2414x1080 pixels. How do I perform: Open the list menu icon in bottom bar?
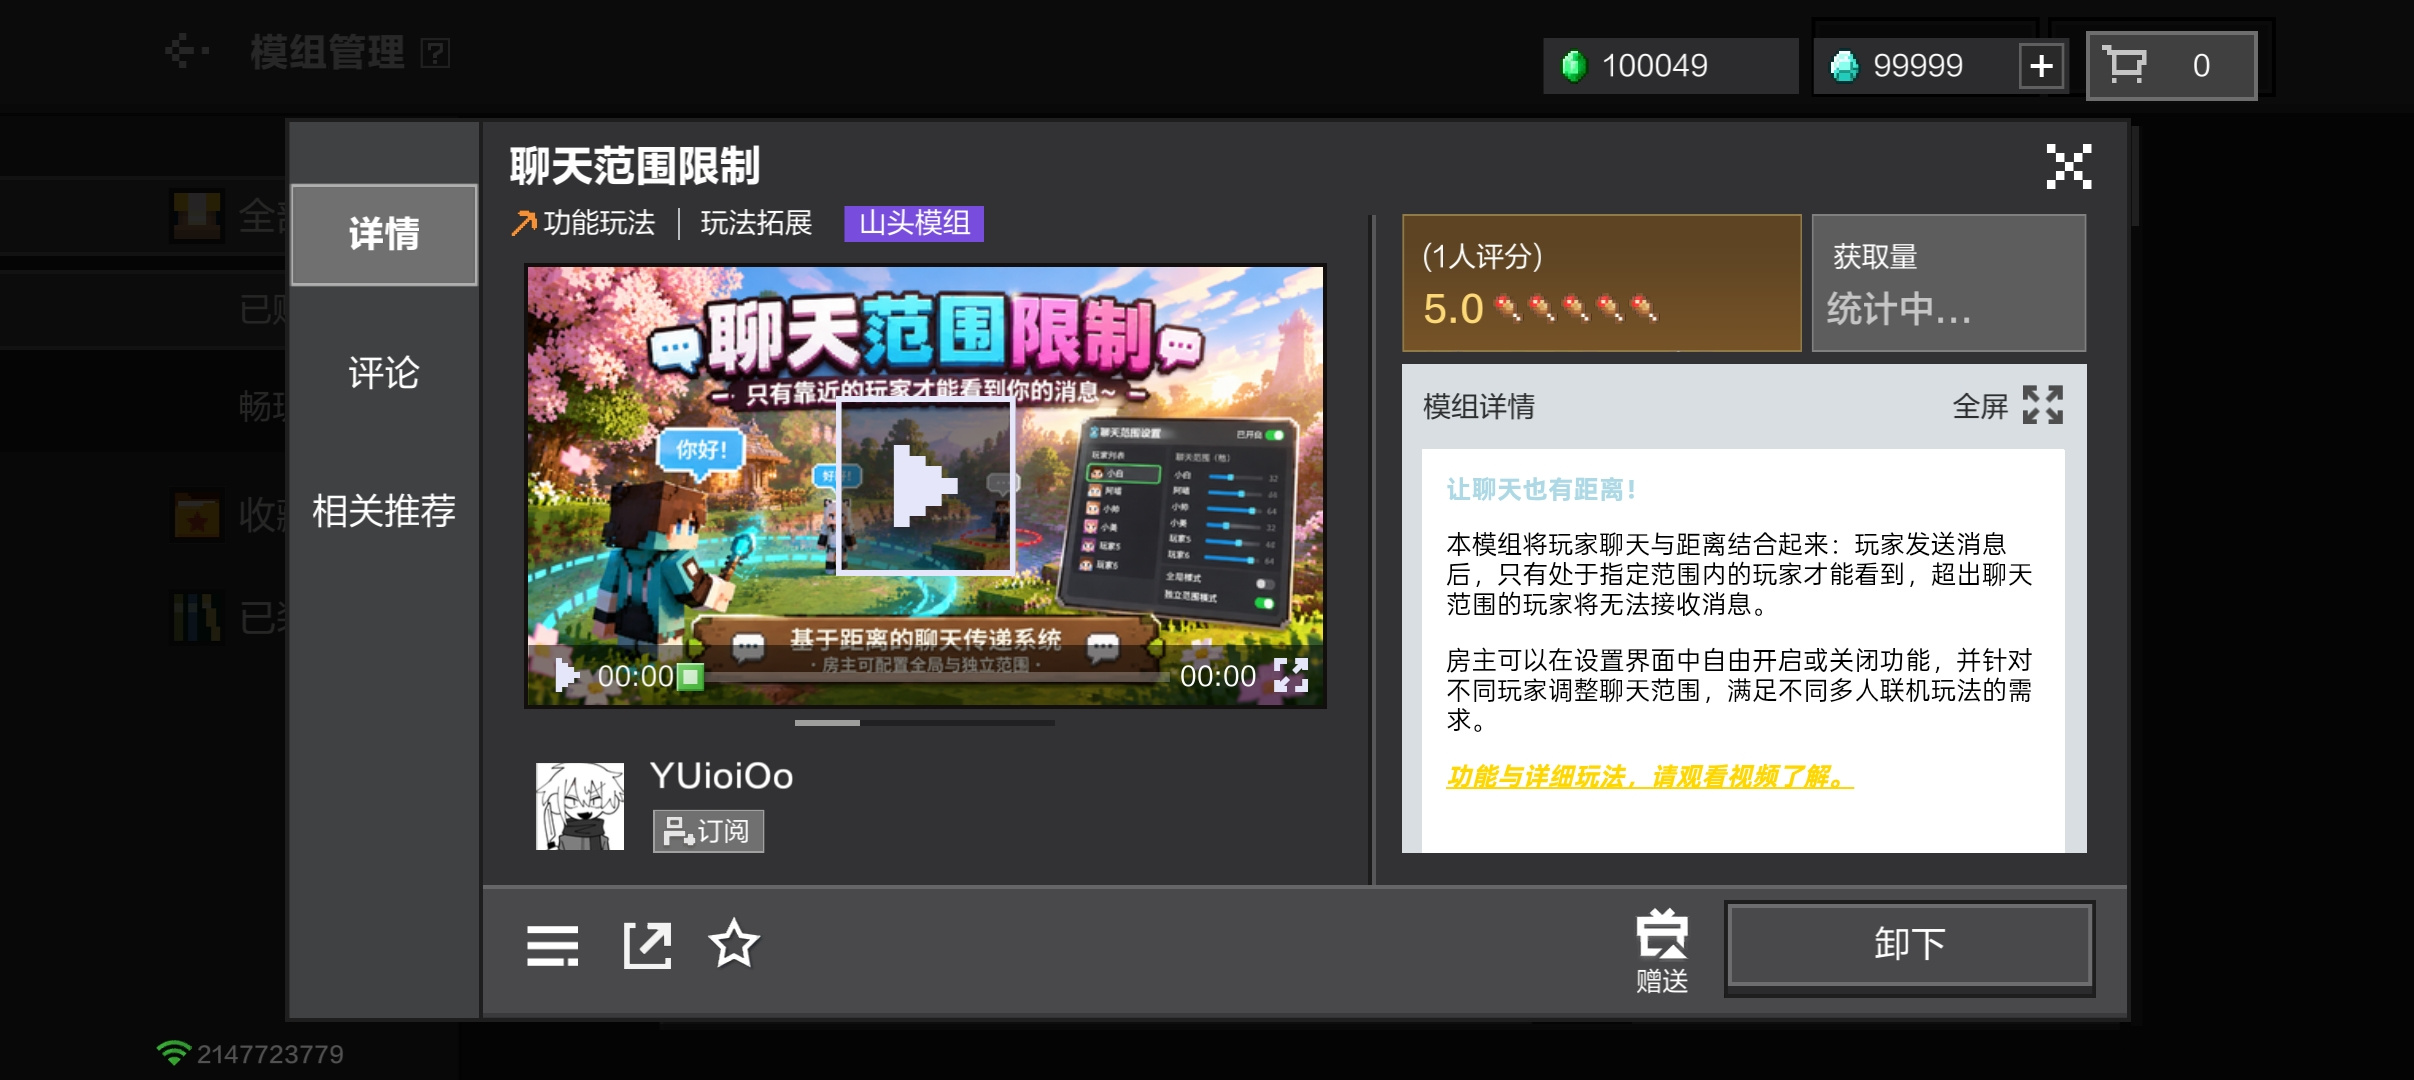(x=552, y=945)
